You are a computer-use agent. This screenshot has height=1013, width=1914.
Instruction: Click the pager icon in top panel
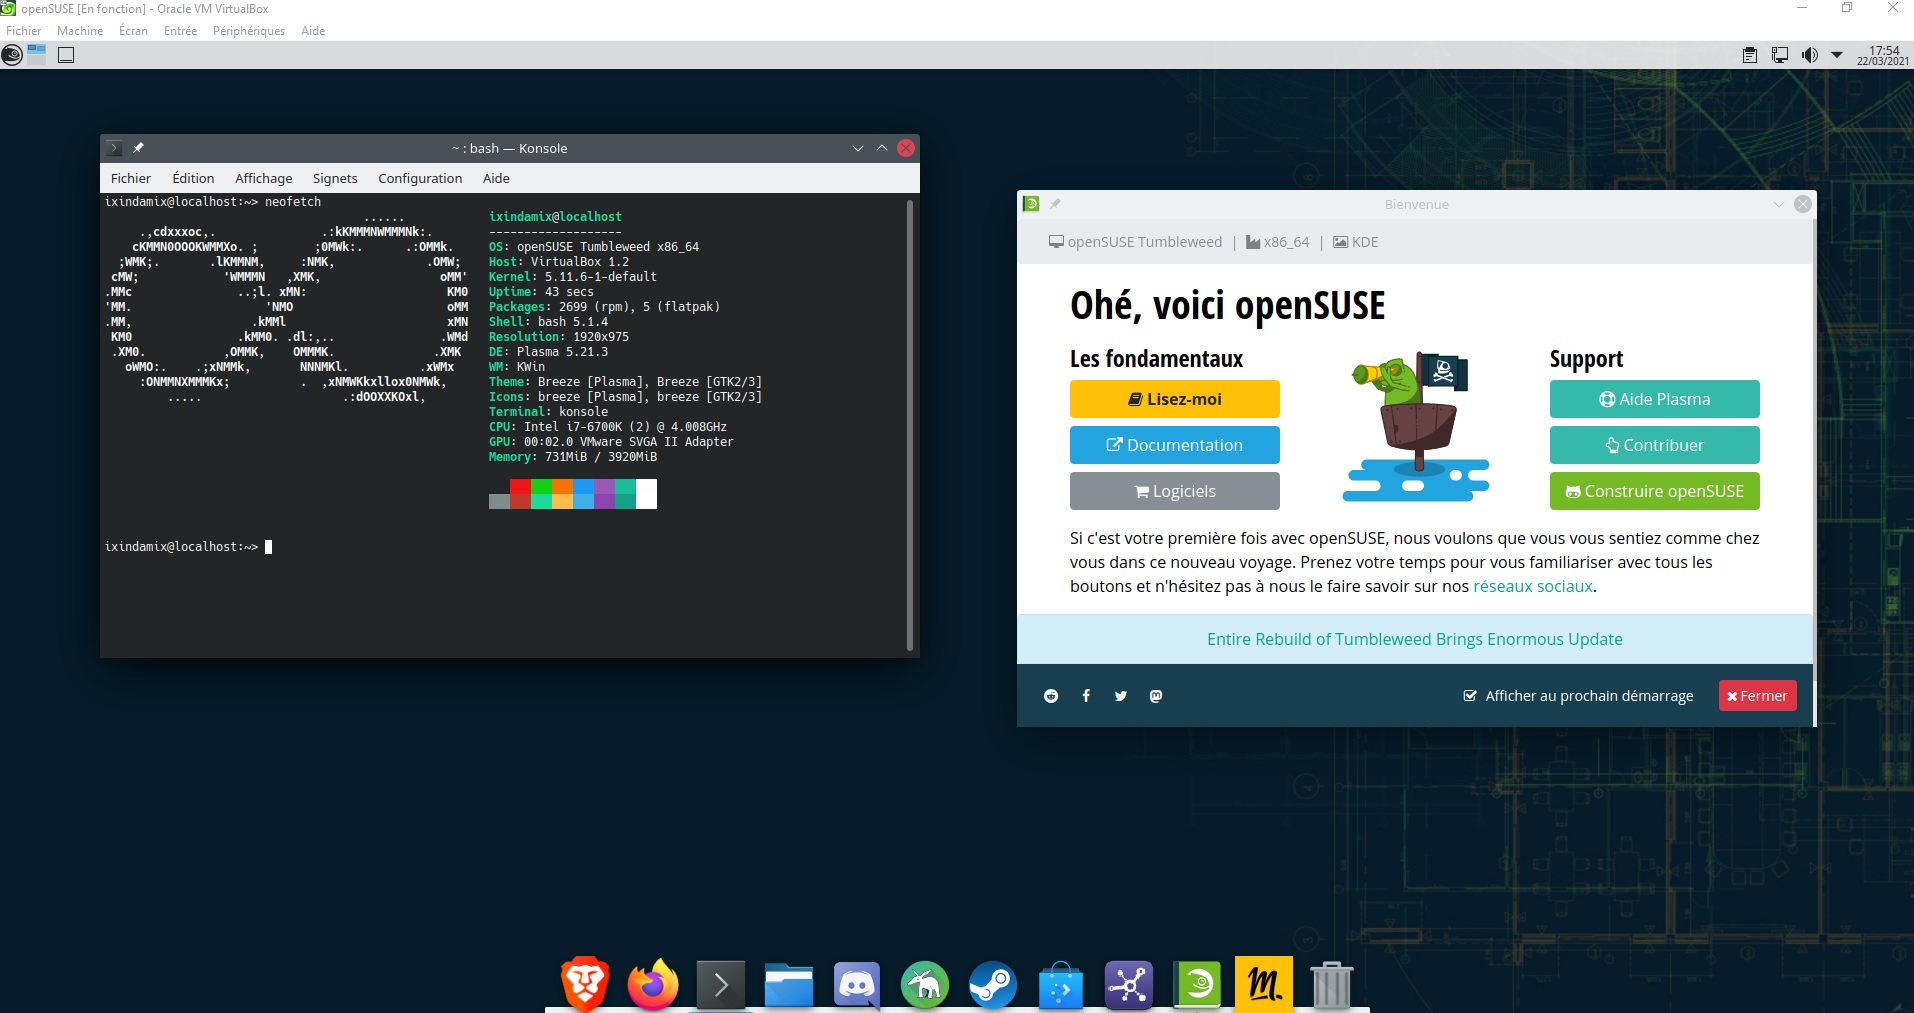pos(37,55)
